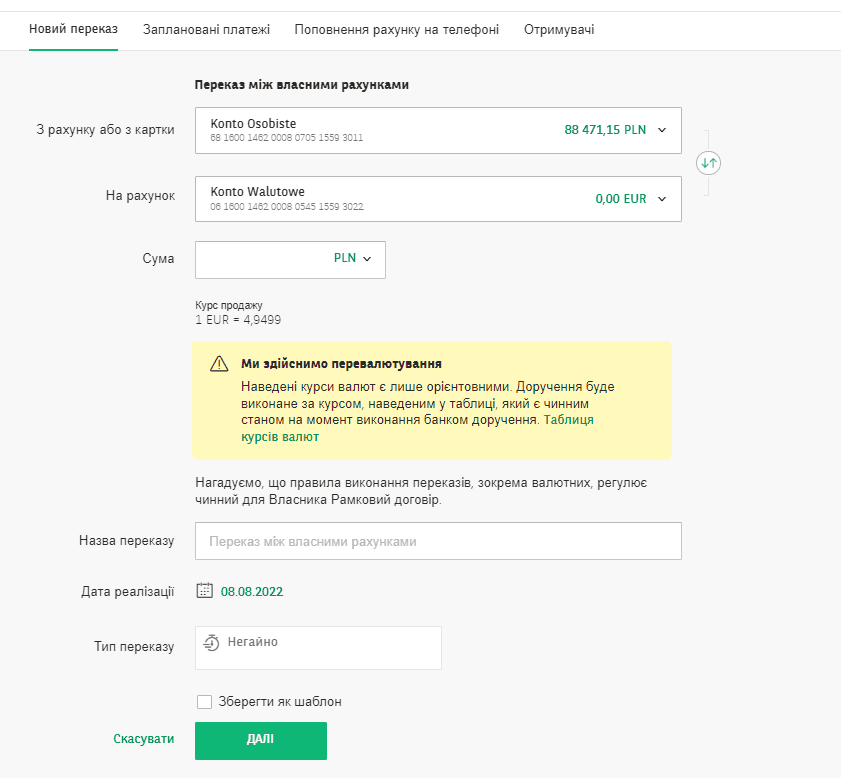Open the 'Поповнення рахунку на телефоні' tab
Viewport: 841px width, 778px height.
[x=396, y=29]
